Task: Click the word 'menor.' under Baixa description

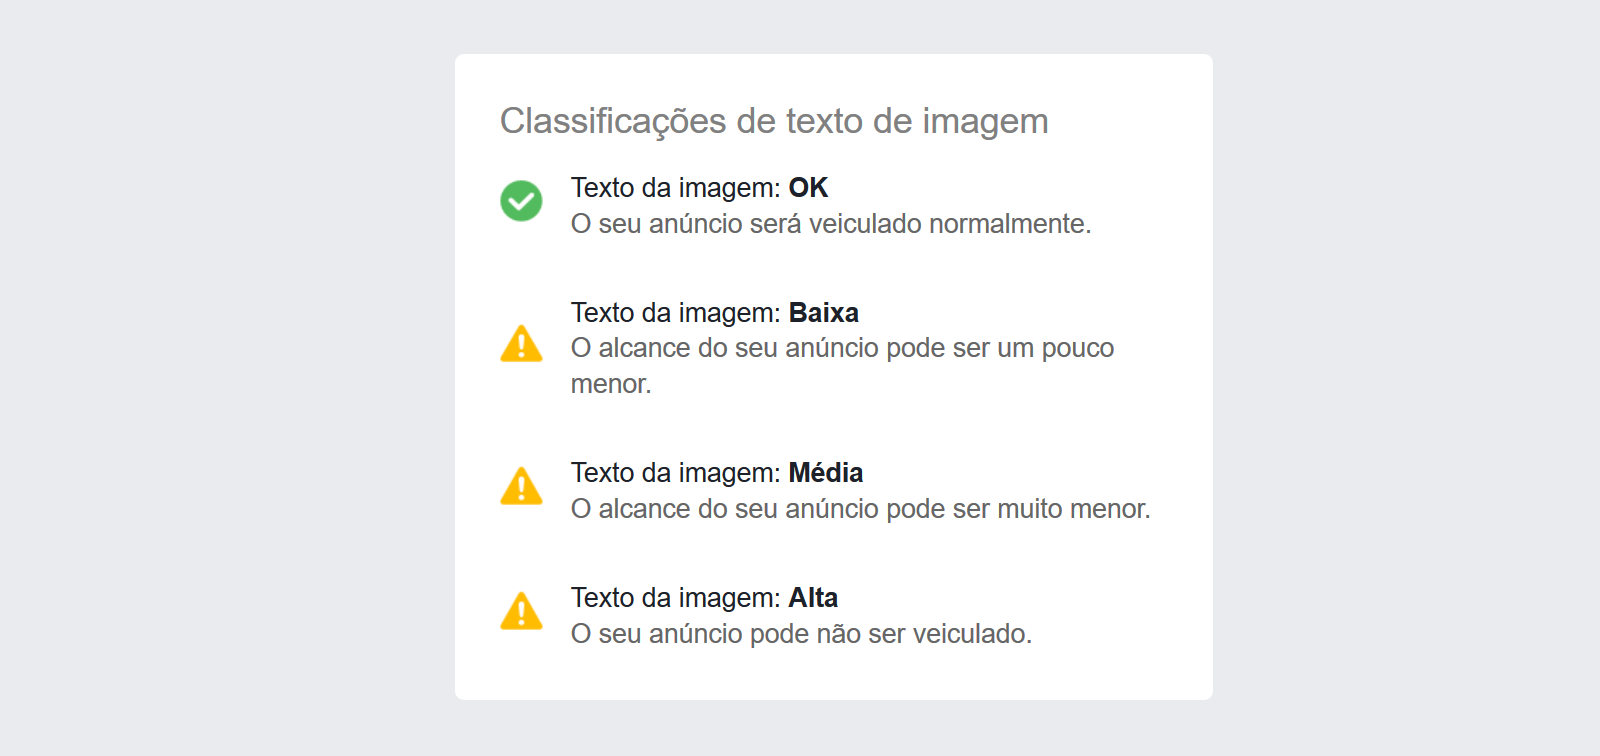Action: (x=611, y=384)
